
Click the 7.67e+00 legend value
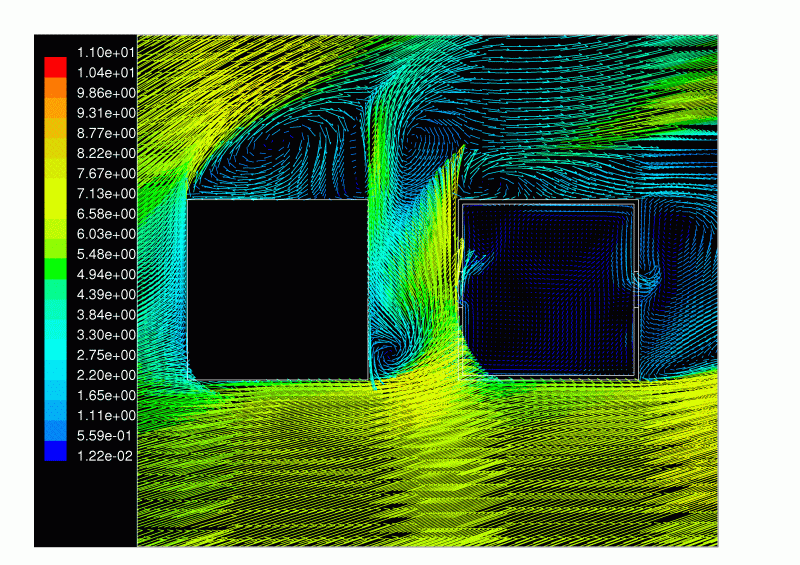(106, 174)
